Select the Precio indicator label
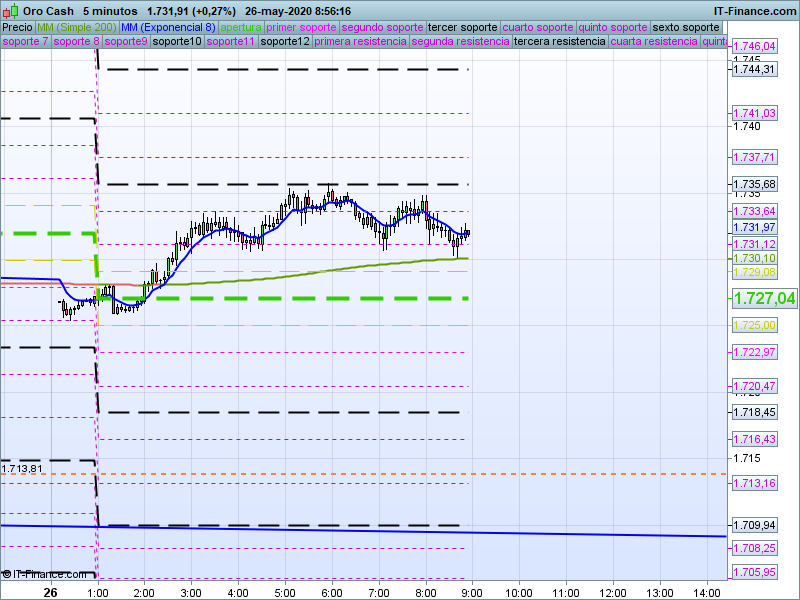Image resolution: width=800 pixels, height=600 pixels. click(17, 27)
